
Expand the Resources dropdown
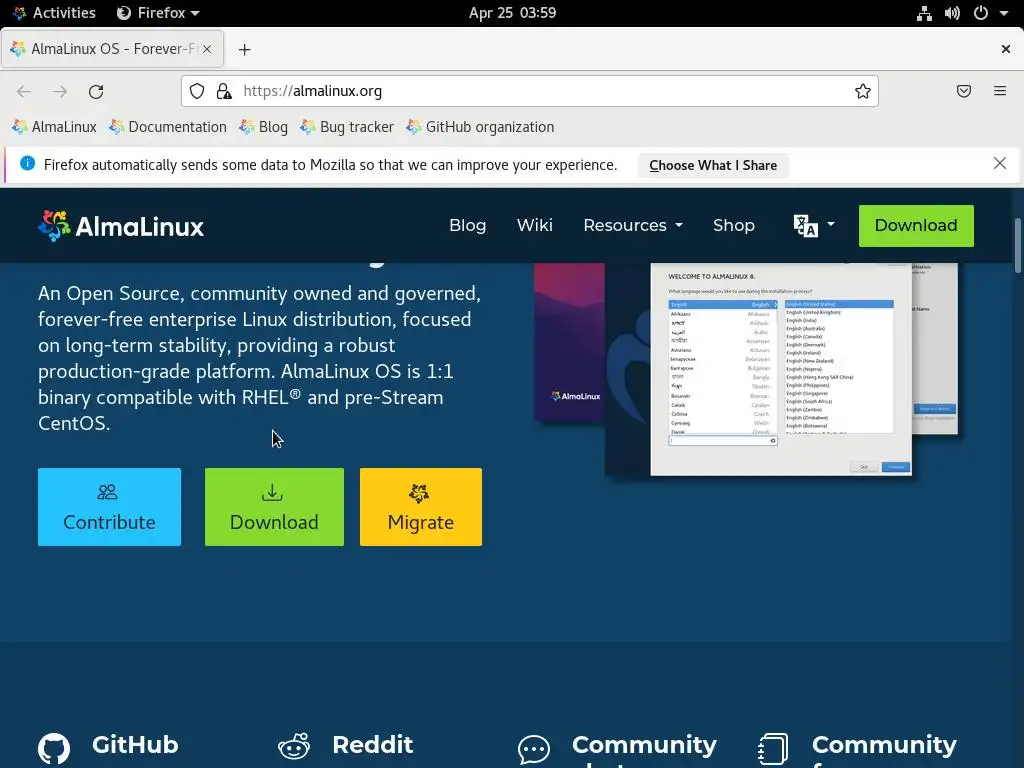[633, 225]
